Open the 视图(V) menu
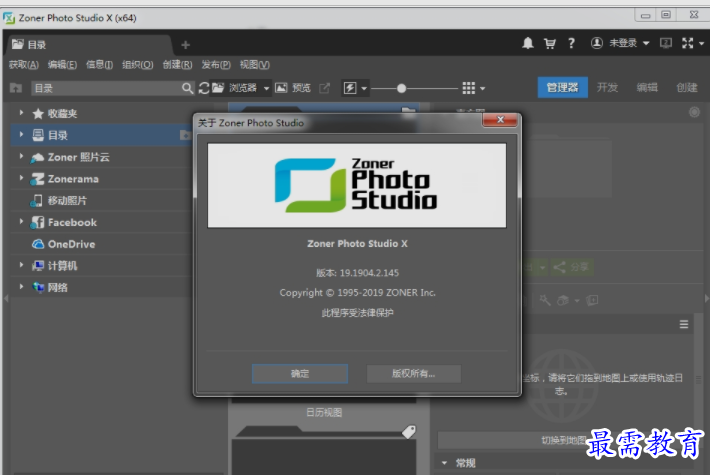 pos(255,65)
